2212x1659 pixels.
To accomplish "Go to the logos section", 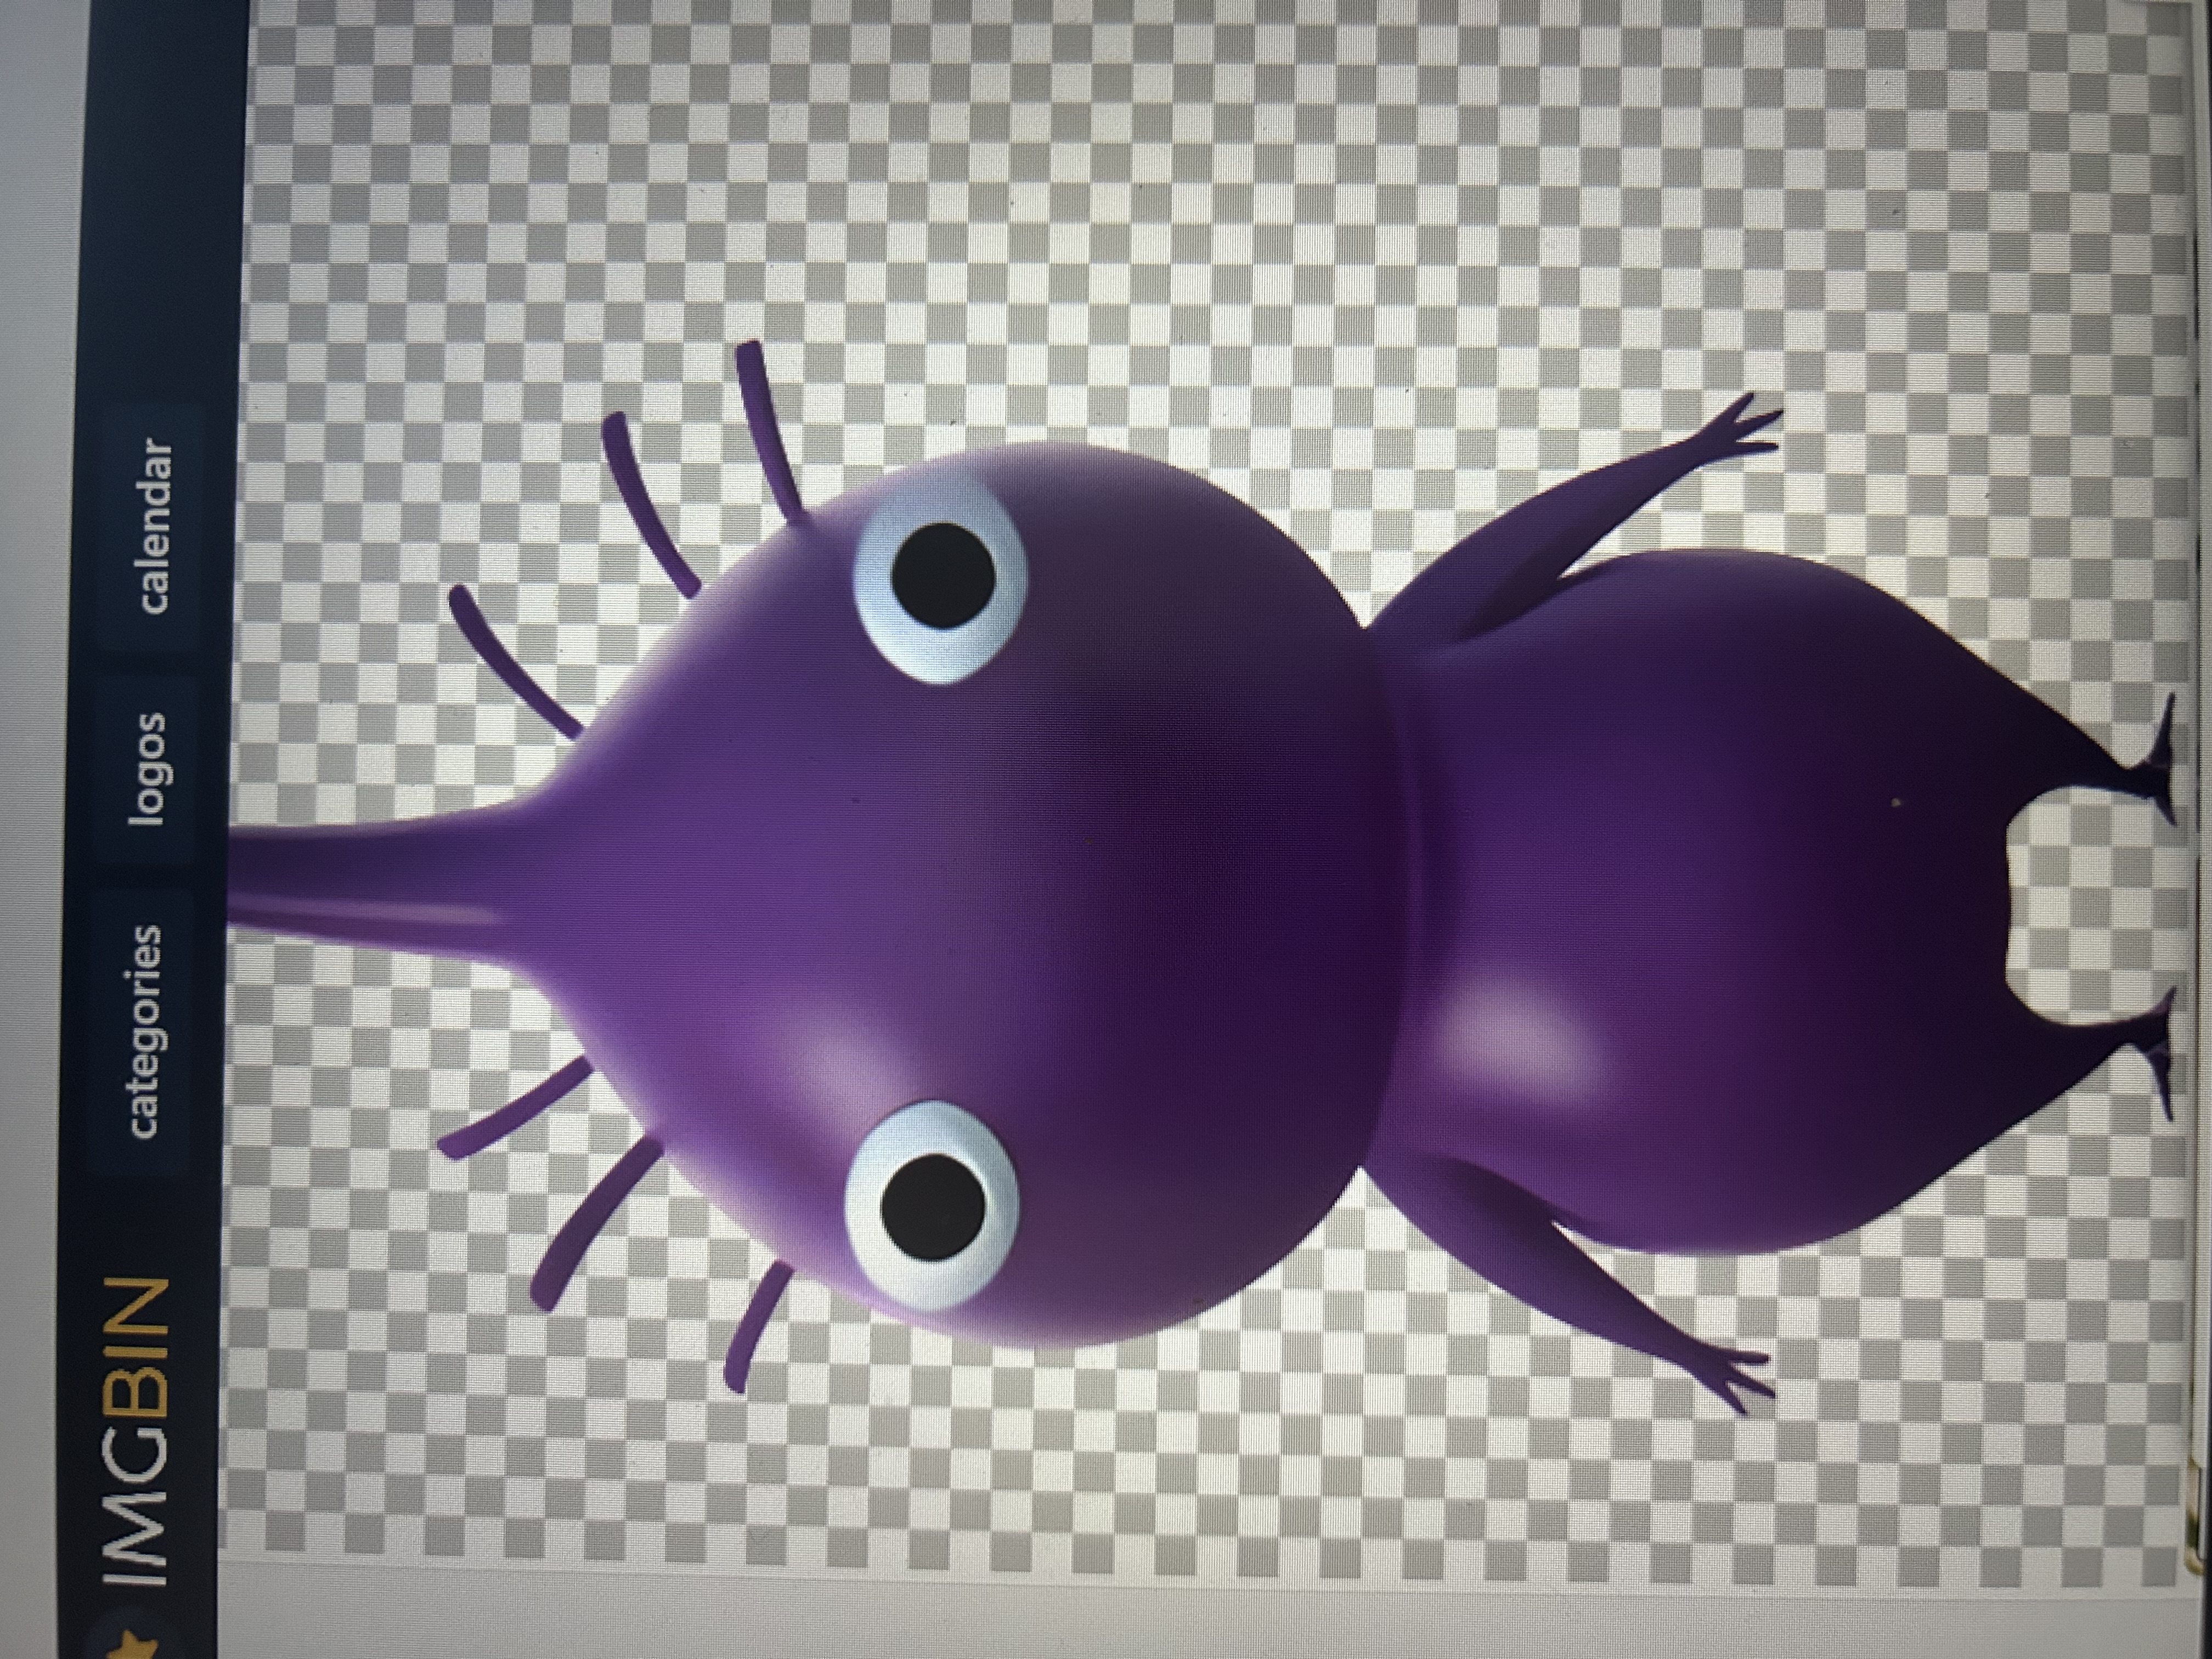I will [x=146, y=770].
